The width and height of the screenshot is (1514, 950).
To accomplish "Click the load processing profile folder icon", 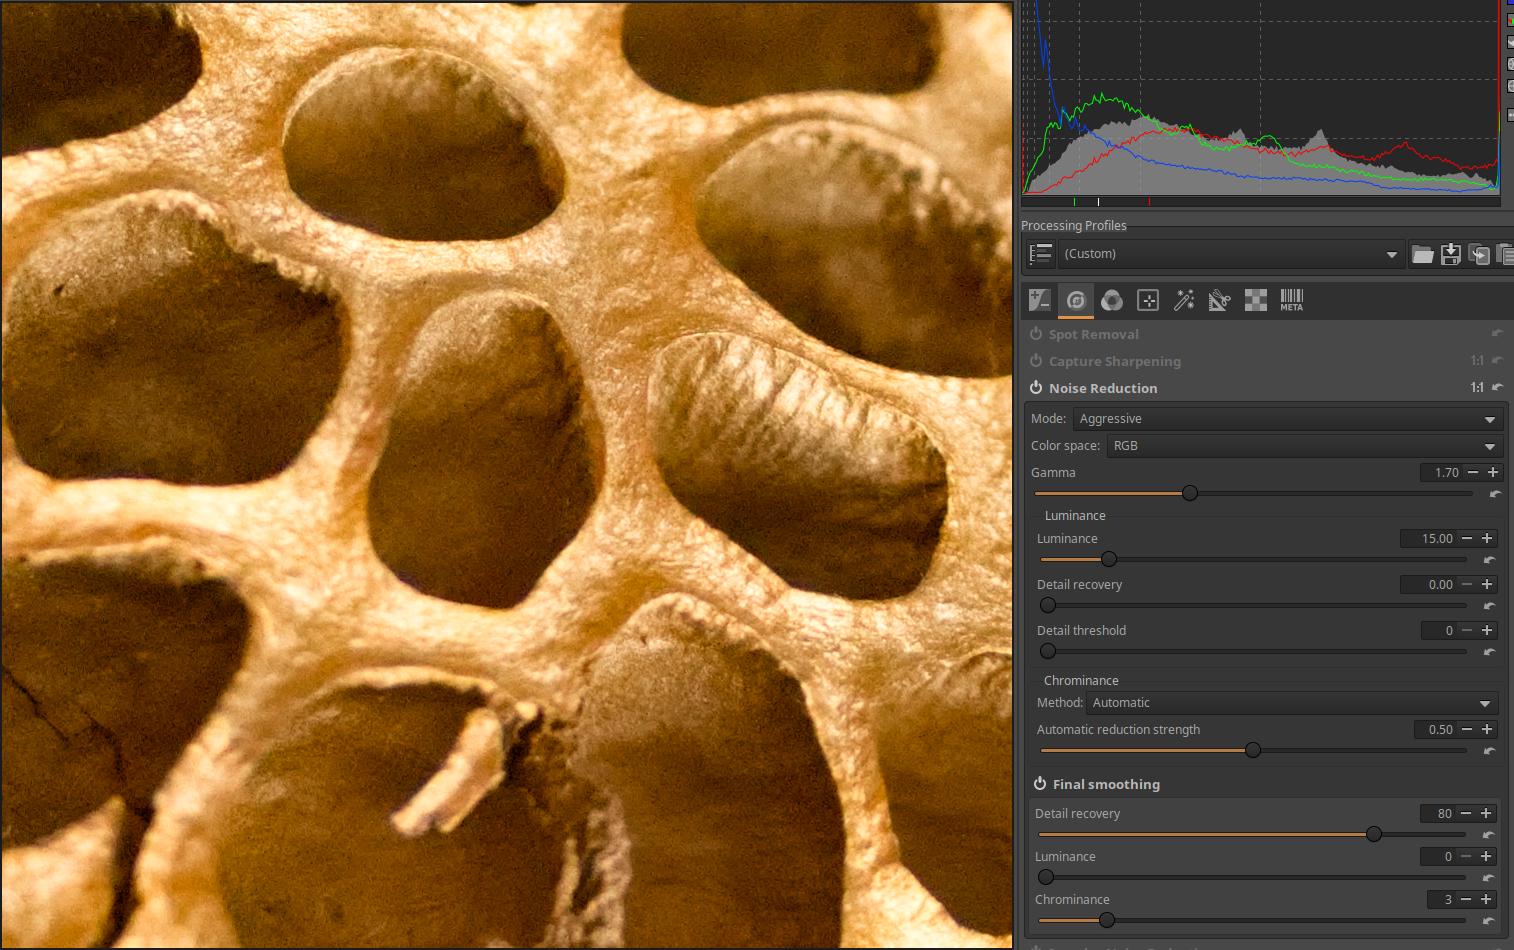I will [x=1422, y=255].
